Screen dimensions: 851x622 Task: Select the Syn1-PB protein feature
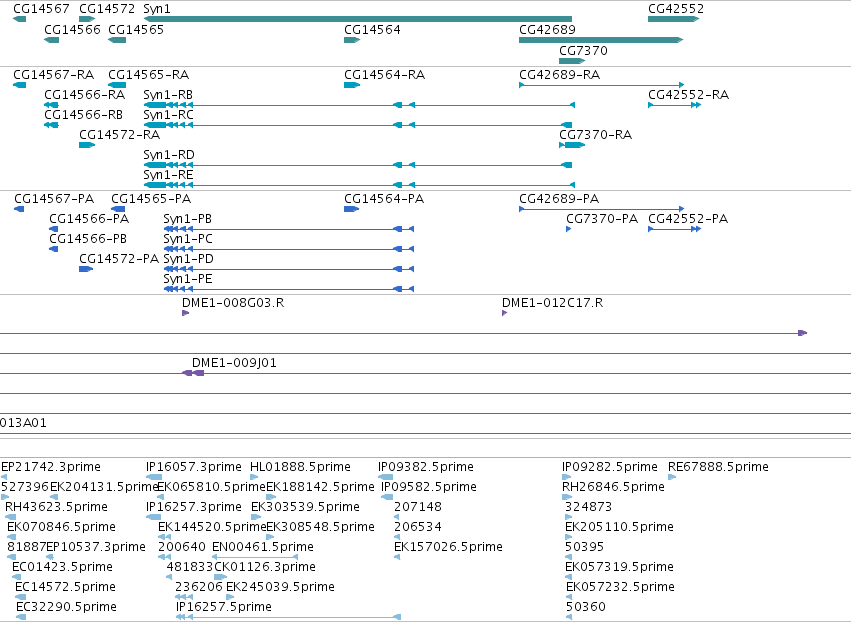[289, 229]
